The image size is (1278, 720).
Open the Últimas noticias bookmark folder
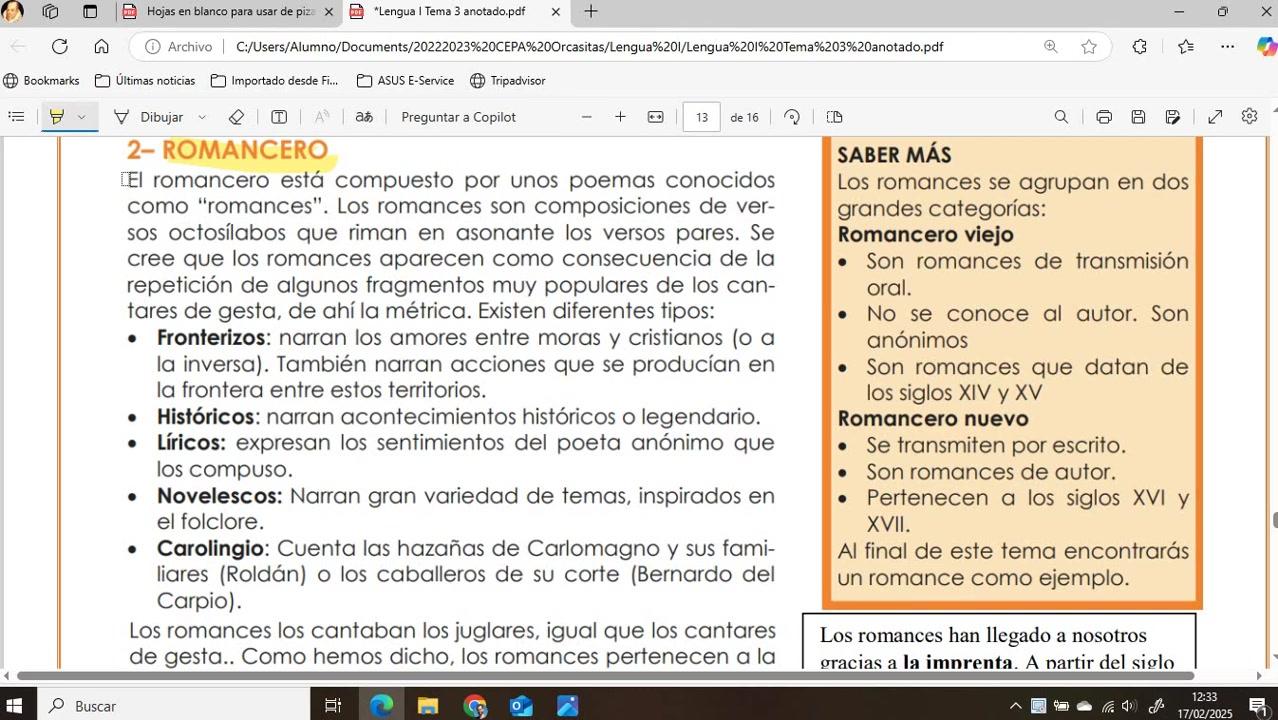(x=145, y=80)
